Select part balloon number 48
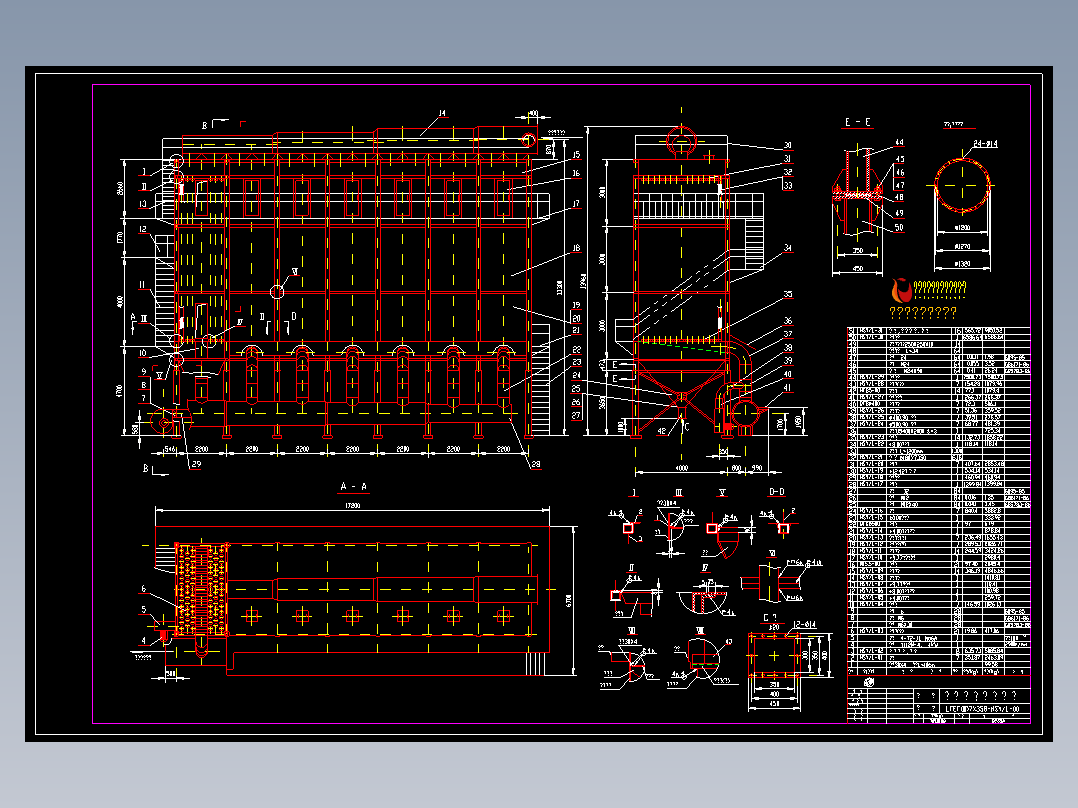1078x808 pixels. coord(899,197)
